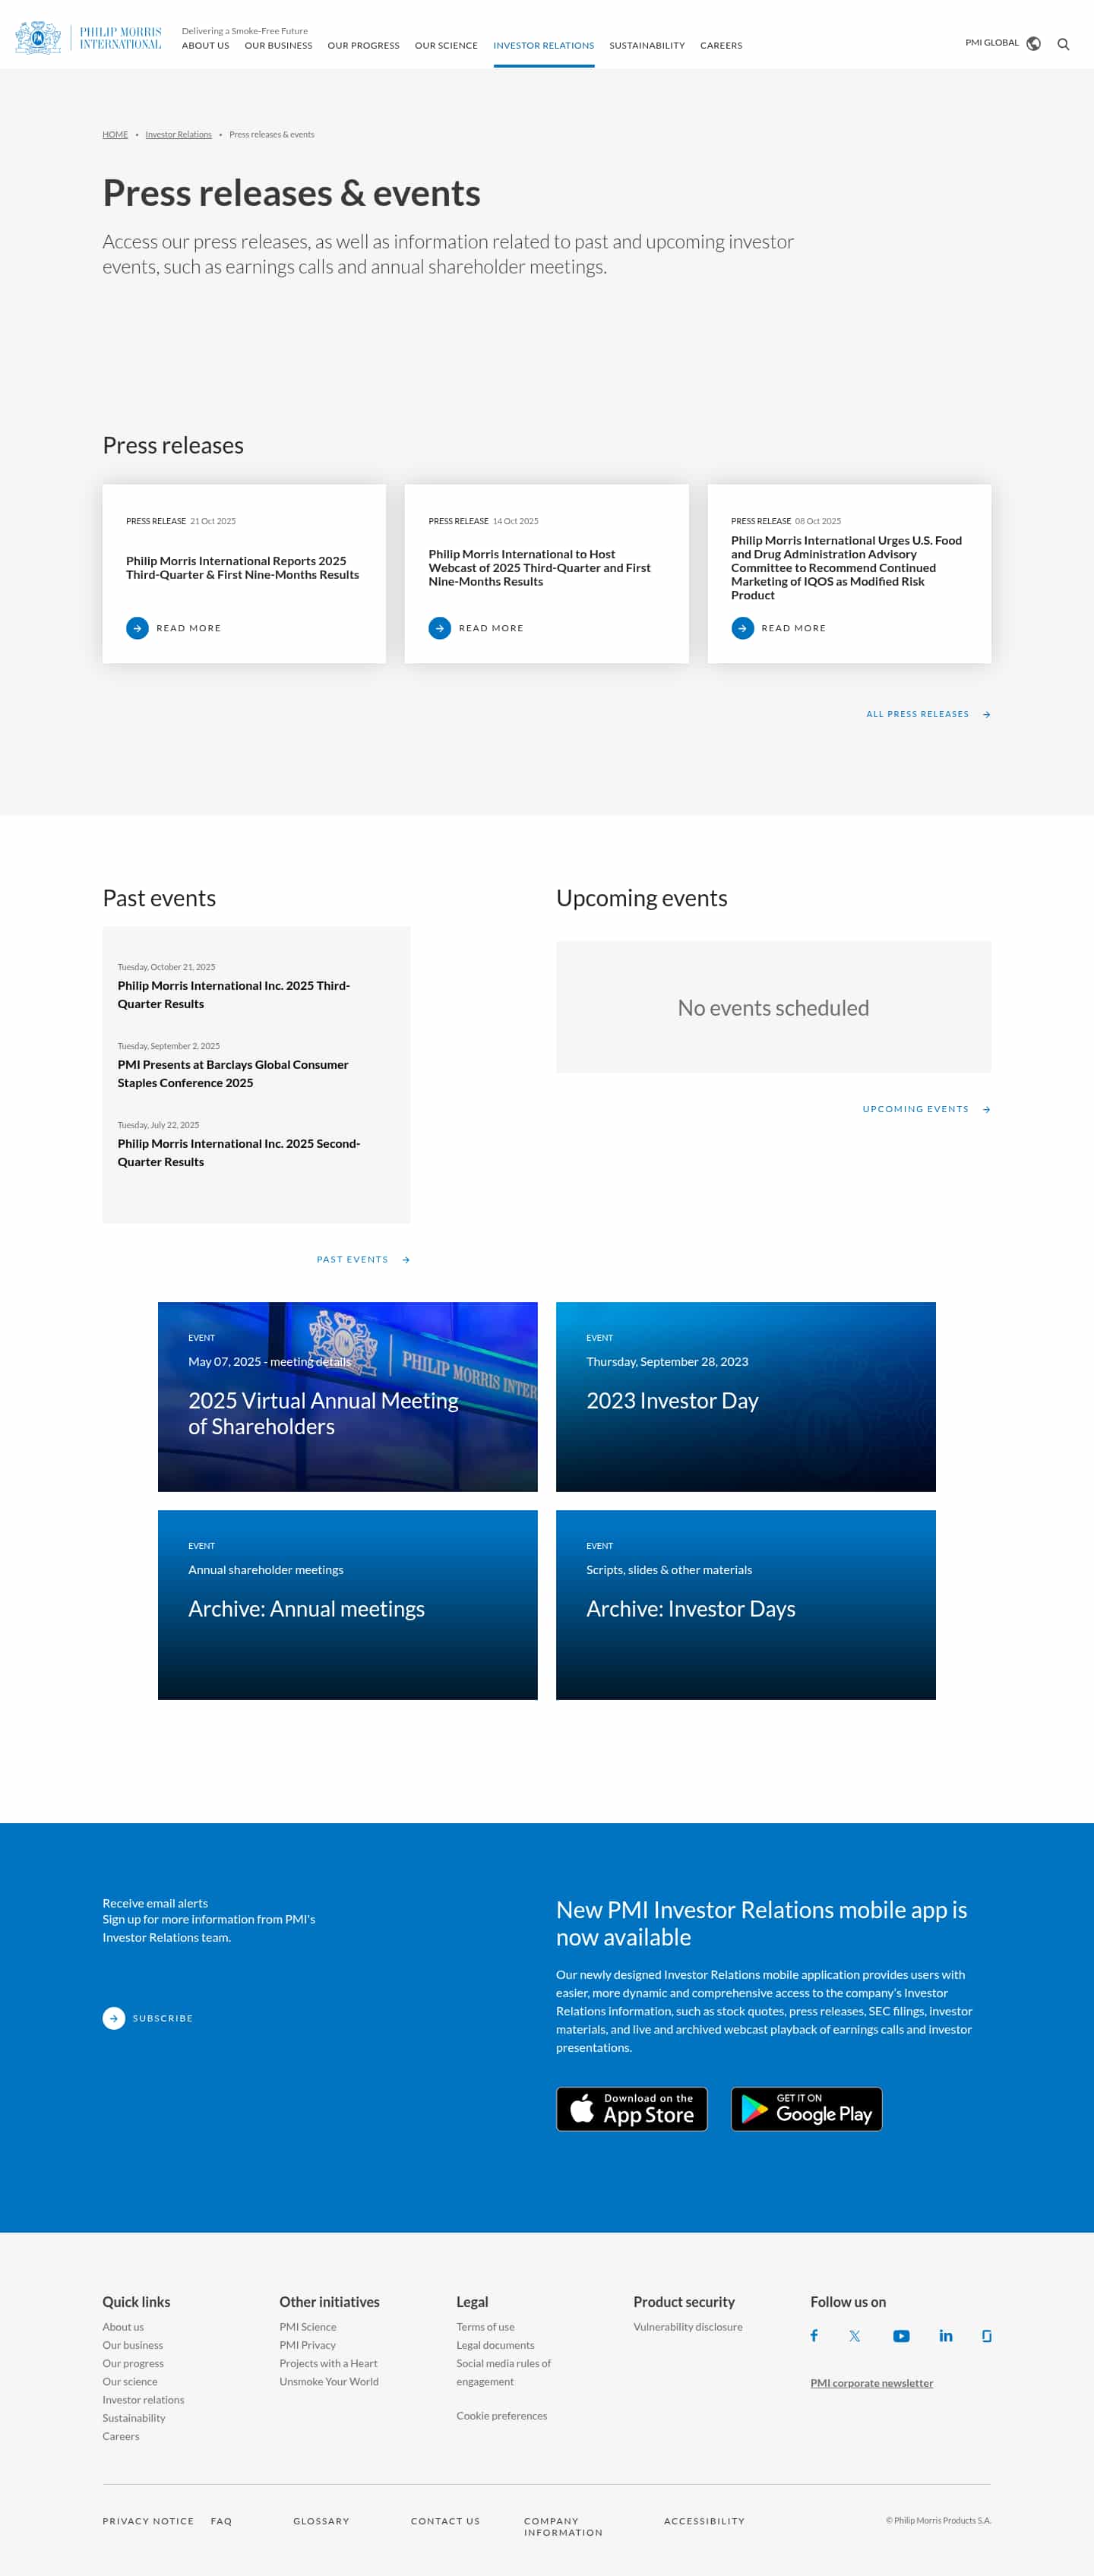Screen dimensions: 1094x2576
Task: Open PMI Privacy under Other initiatives
Action: point(308,2345)
